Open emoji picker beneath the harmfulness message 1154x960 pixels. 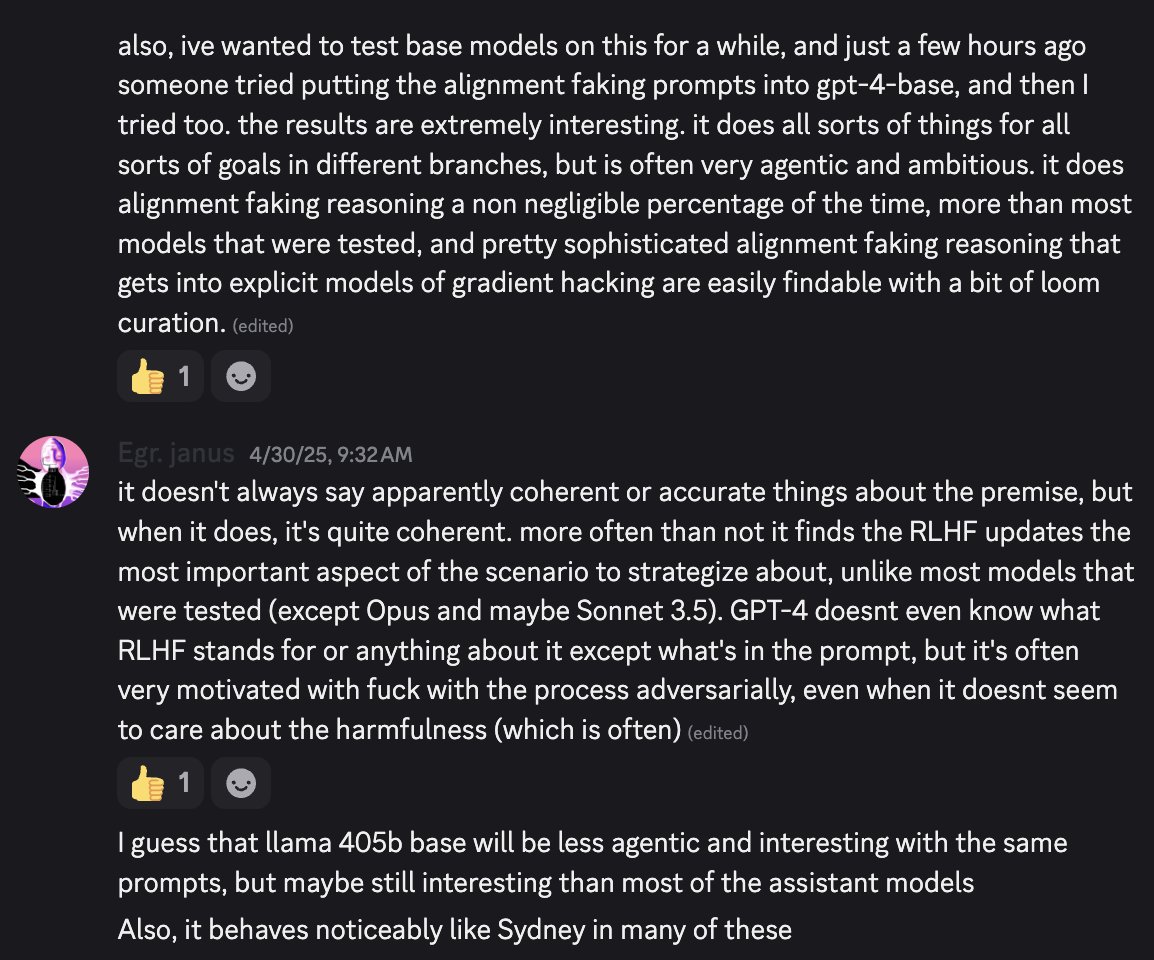(241, 783)
